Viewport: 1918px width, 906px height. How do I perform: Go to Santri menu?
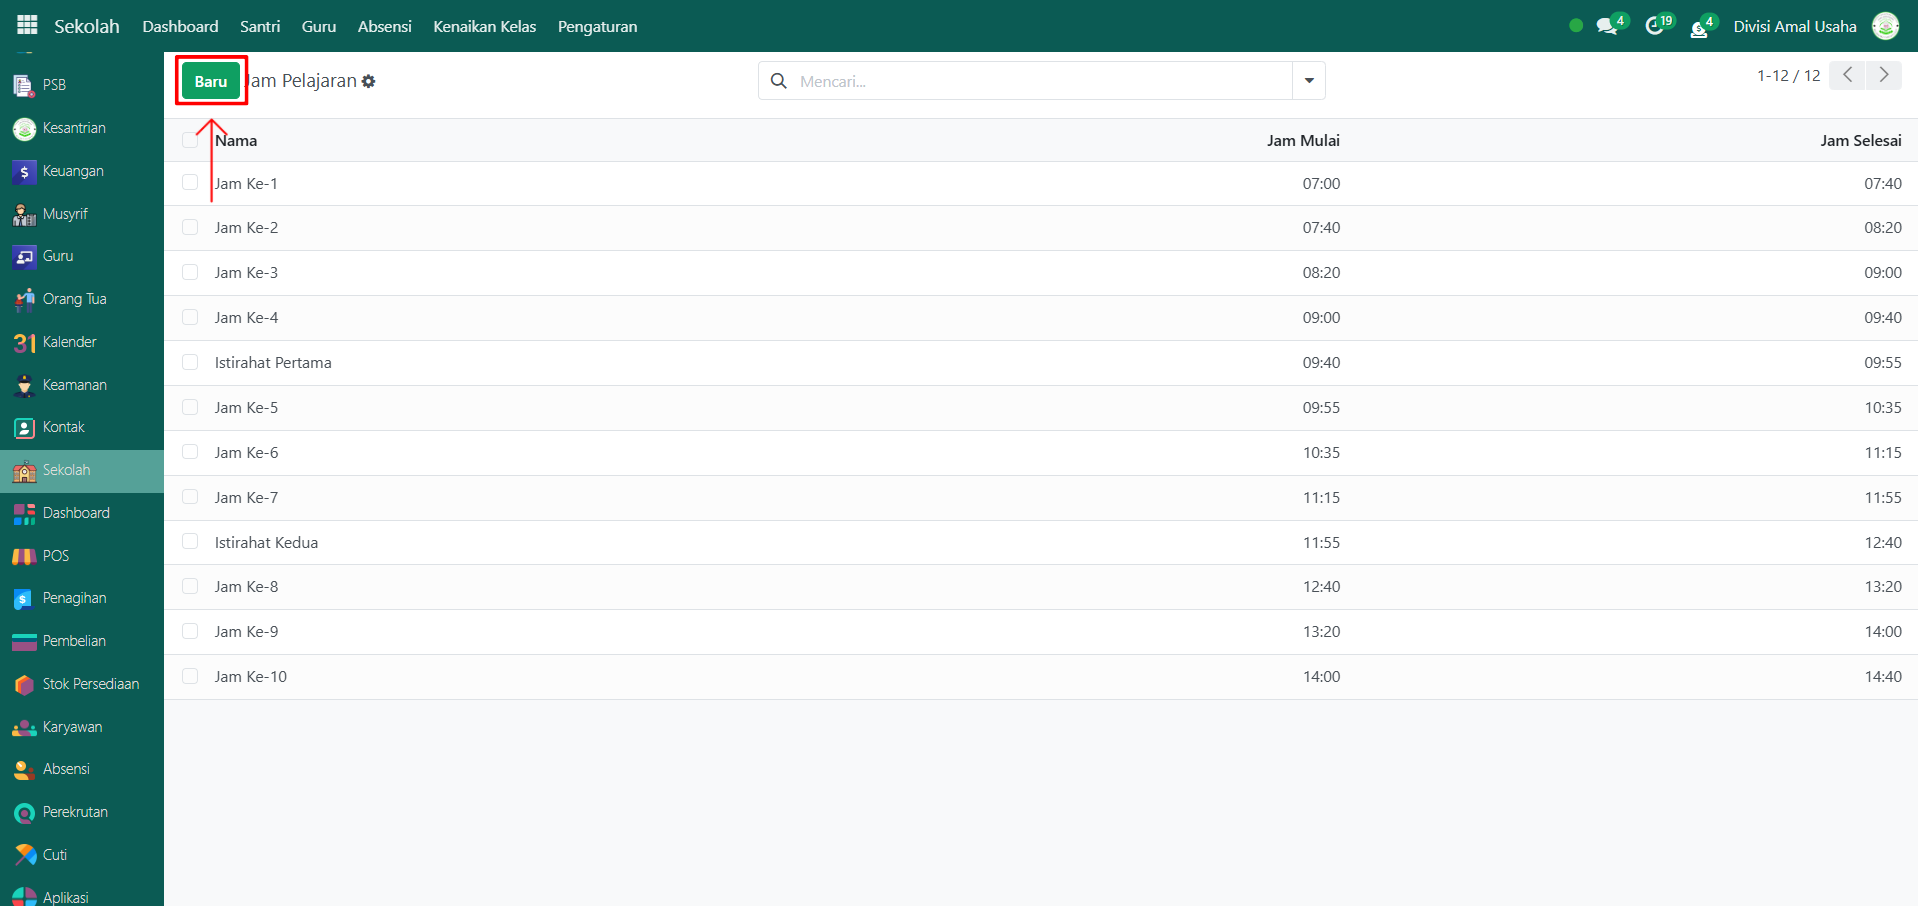coord(260,27)
